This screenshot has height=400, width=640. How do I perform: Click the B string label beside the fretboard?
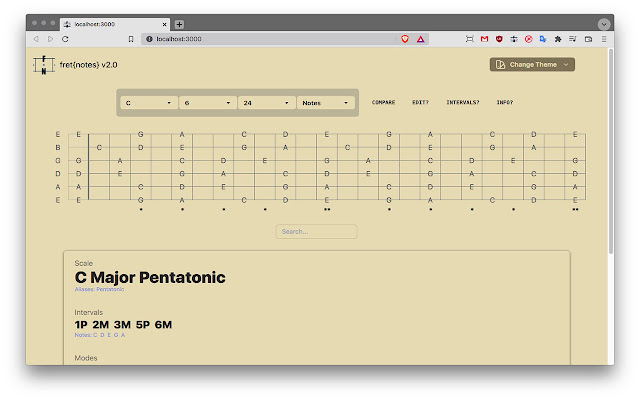pos(58,147)
